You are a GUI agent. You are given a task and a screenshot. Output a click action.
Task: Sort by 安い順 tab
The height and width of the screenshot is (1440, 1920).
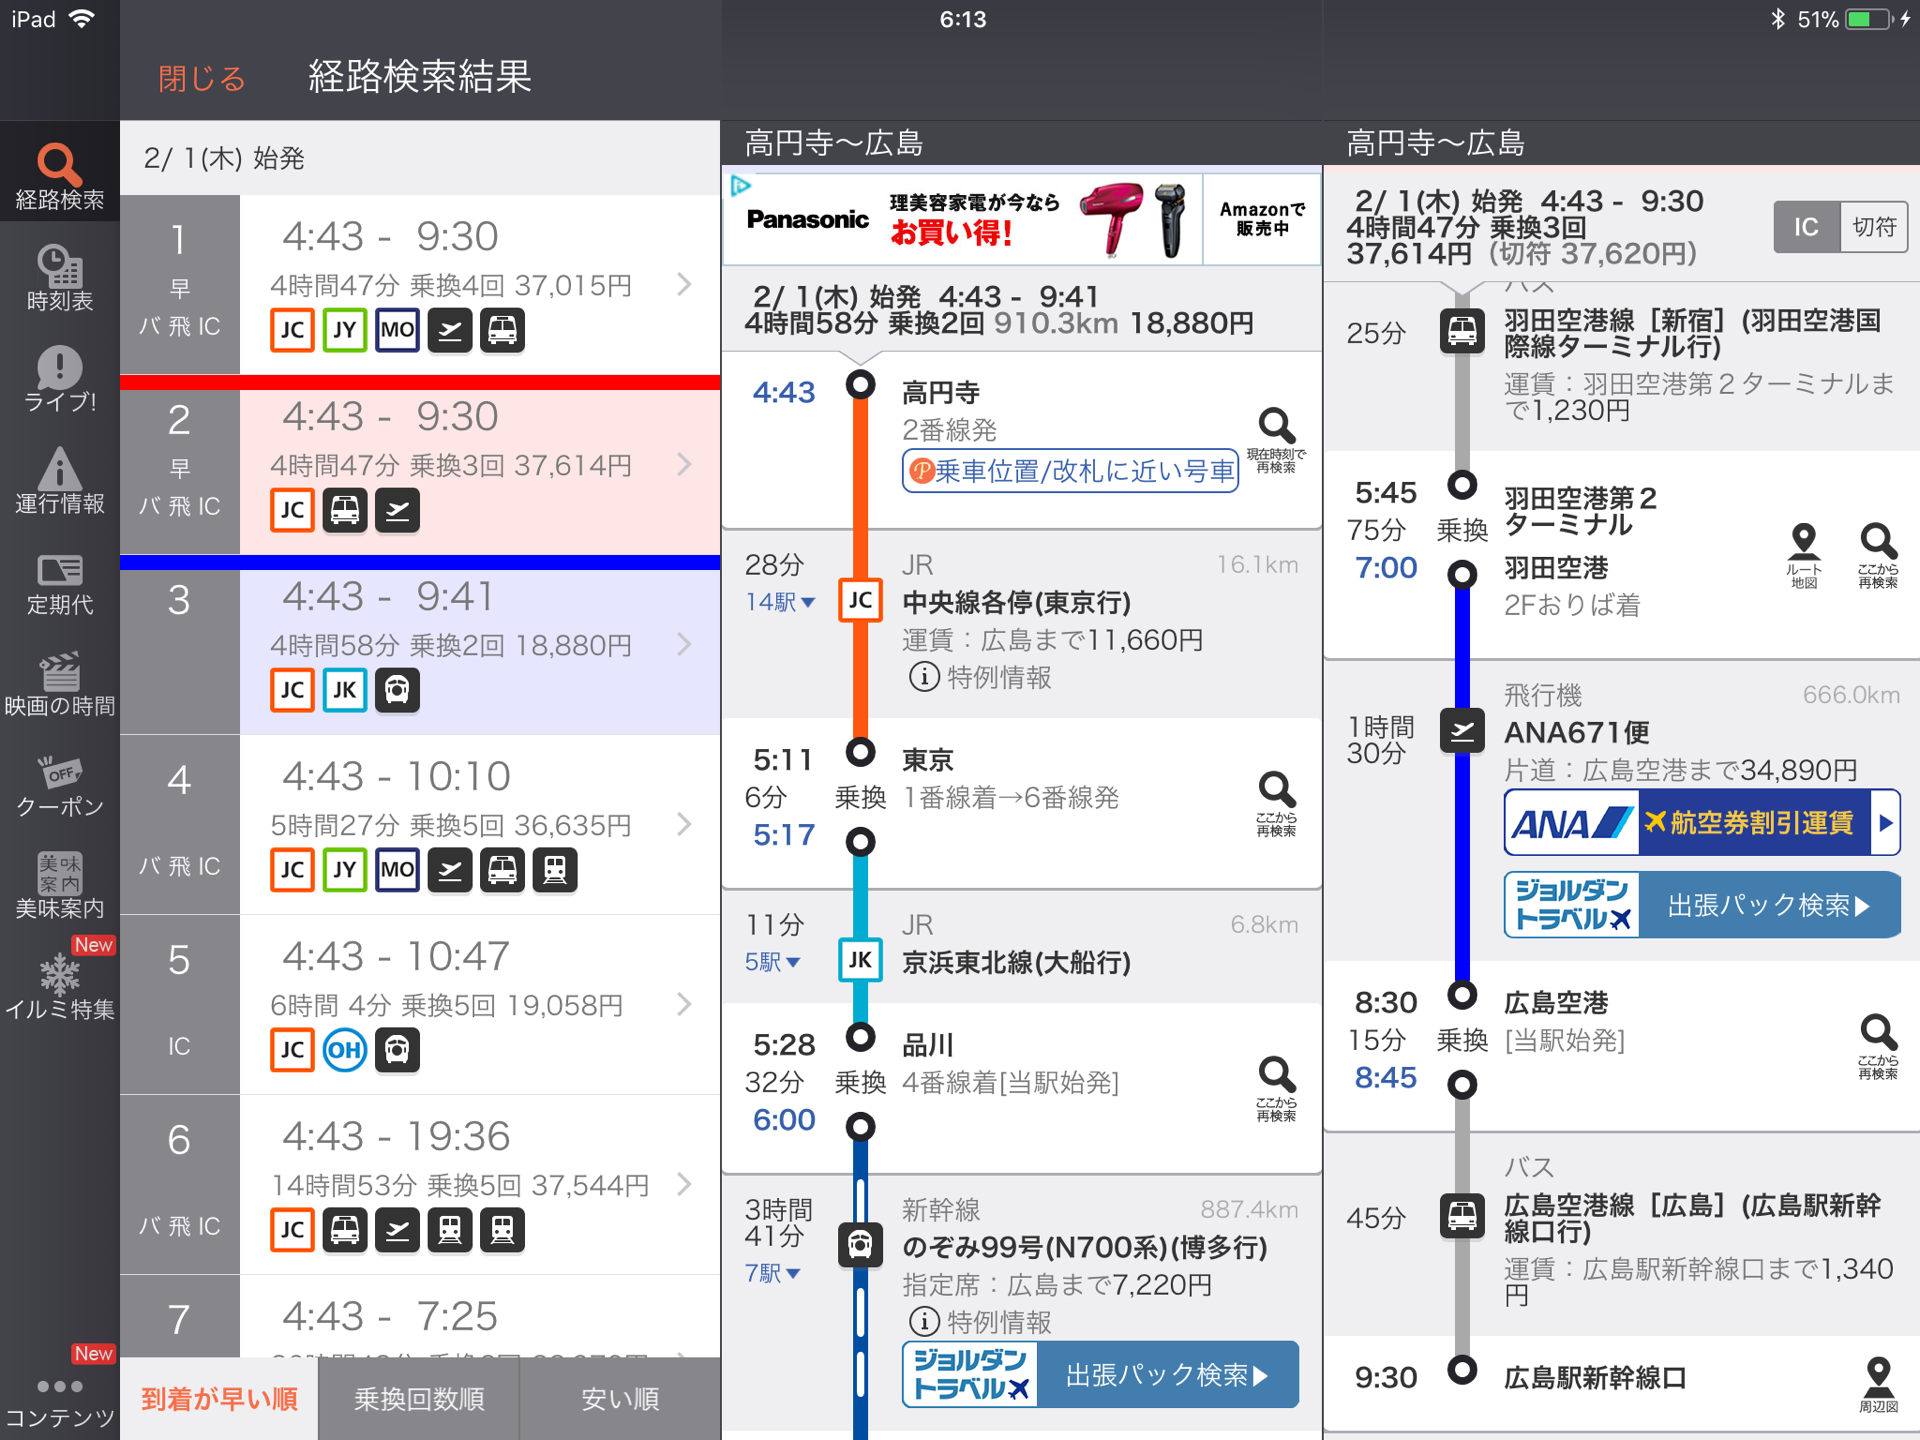[620, 1399]
